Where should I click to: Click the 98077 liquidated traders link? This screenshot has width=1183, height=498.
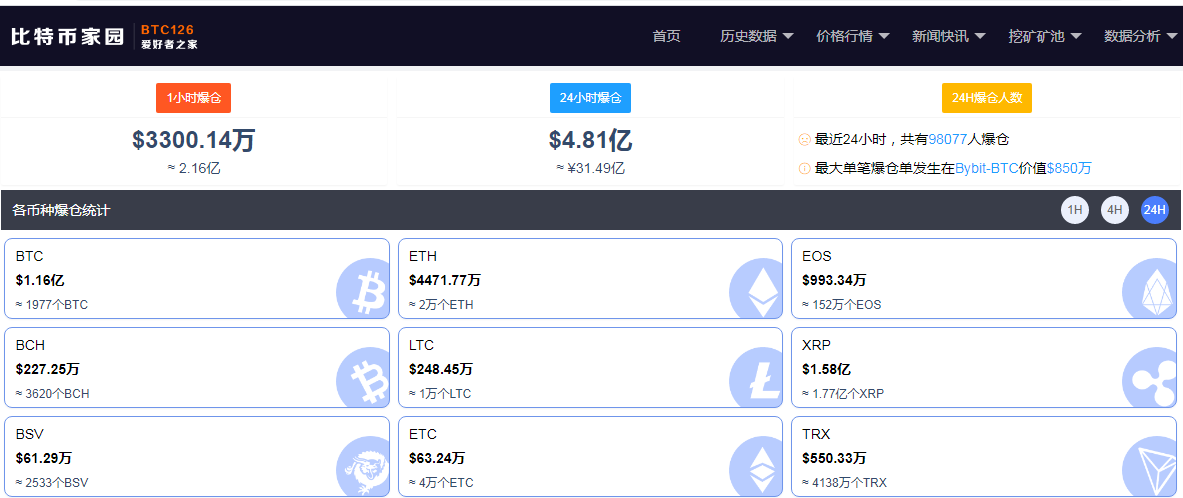tap(948, 140)
